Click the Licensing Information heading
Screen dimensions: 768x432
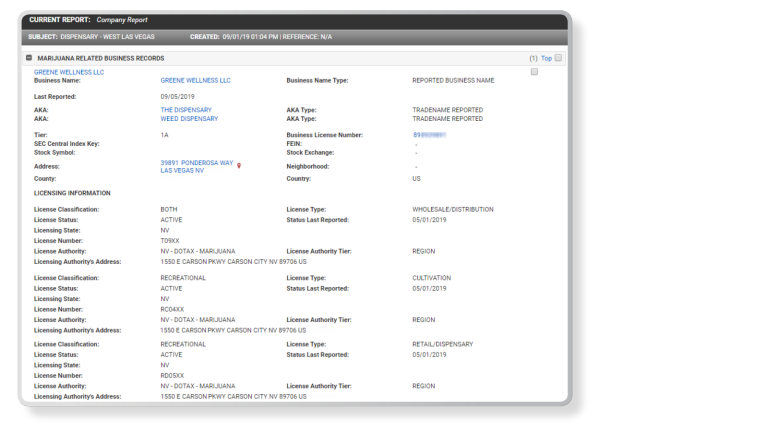click(72, 192)
